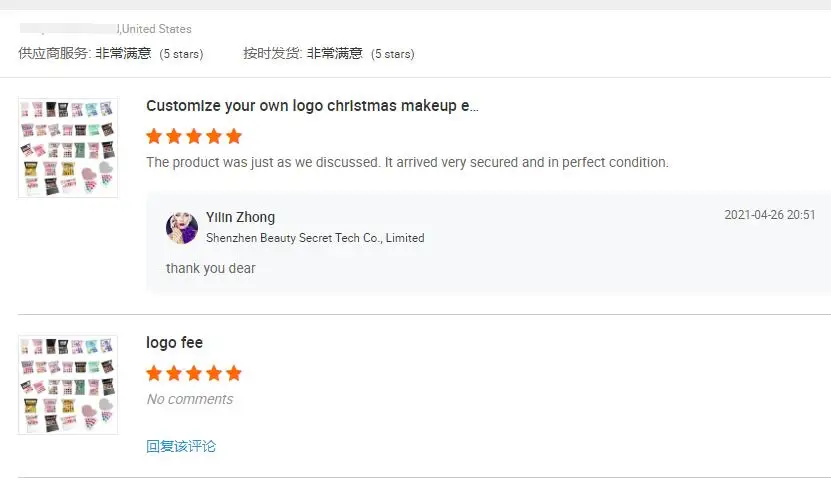The image size is (831, 489).
Task: Click the 按时发货 rating label
Action: pos(272,53)
